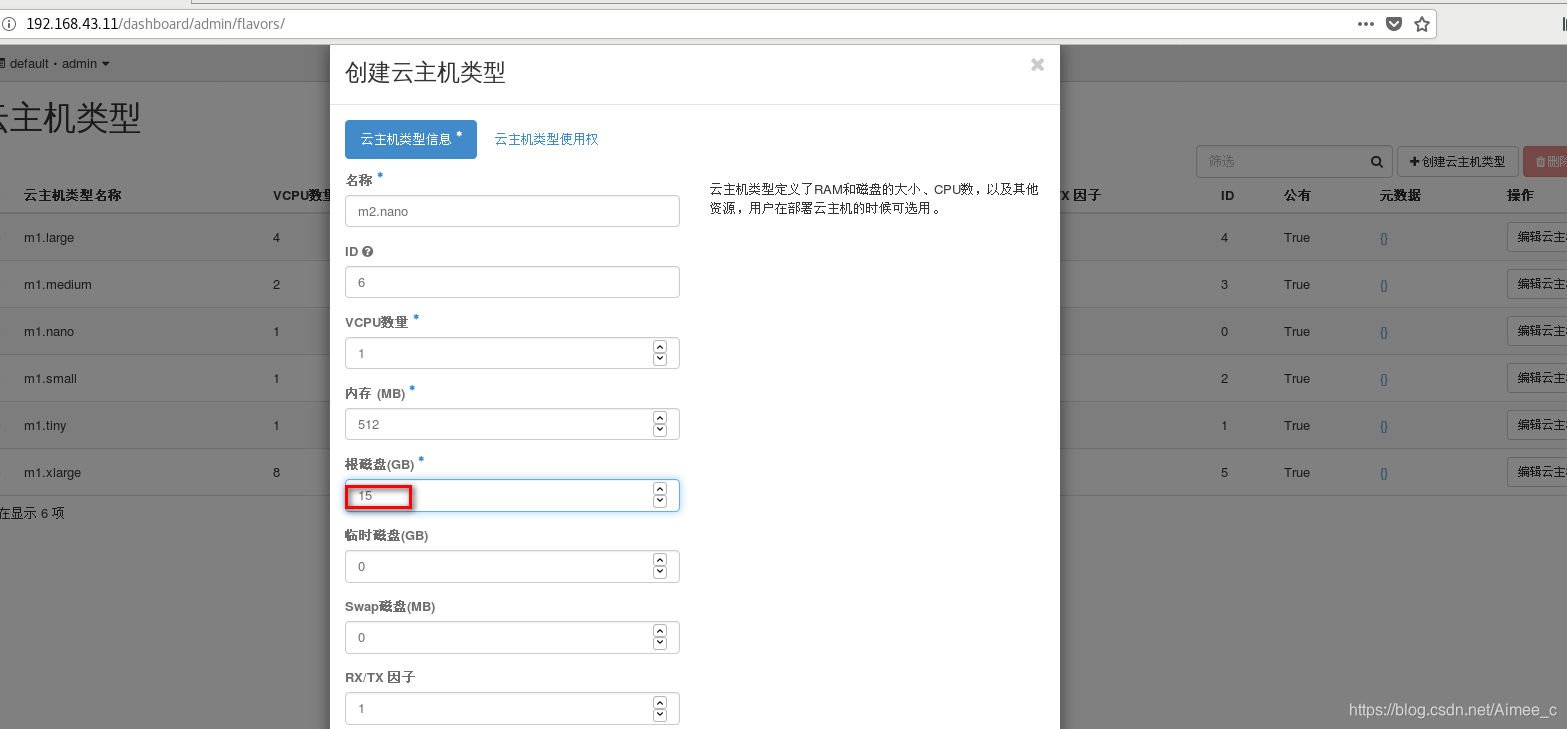Viewport: 1567px width, 729px height.
Task: Decrease memory (MB) with down arrow
Action: click(x=659, y=430)
